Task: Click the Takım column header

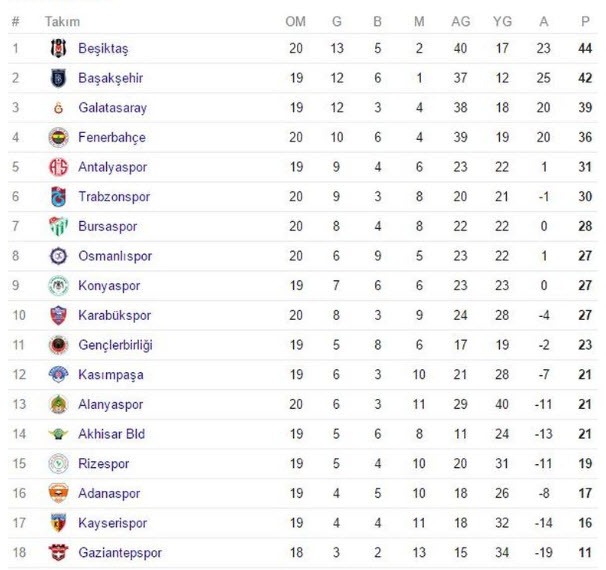Action: (x=62, y=22)
